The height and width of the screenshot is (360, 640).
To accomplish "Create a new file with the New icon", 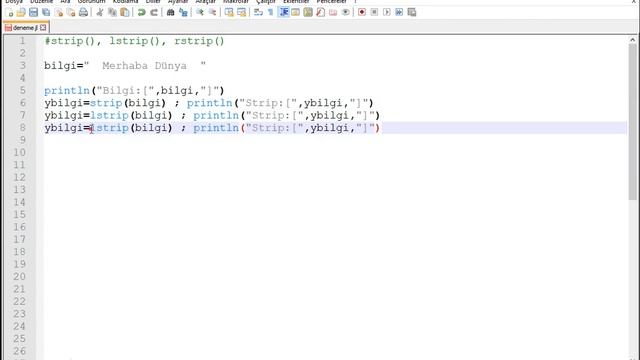I will coord(9,12).
